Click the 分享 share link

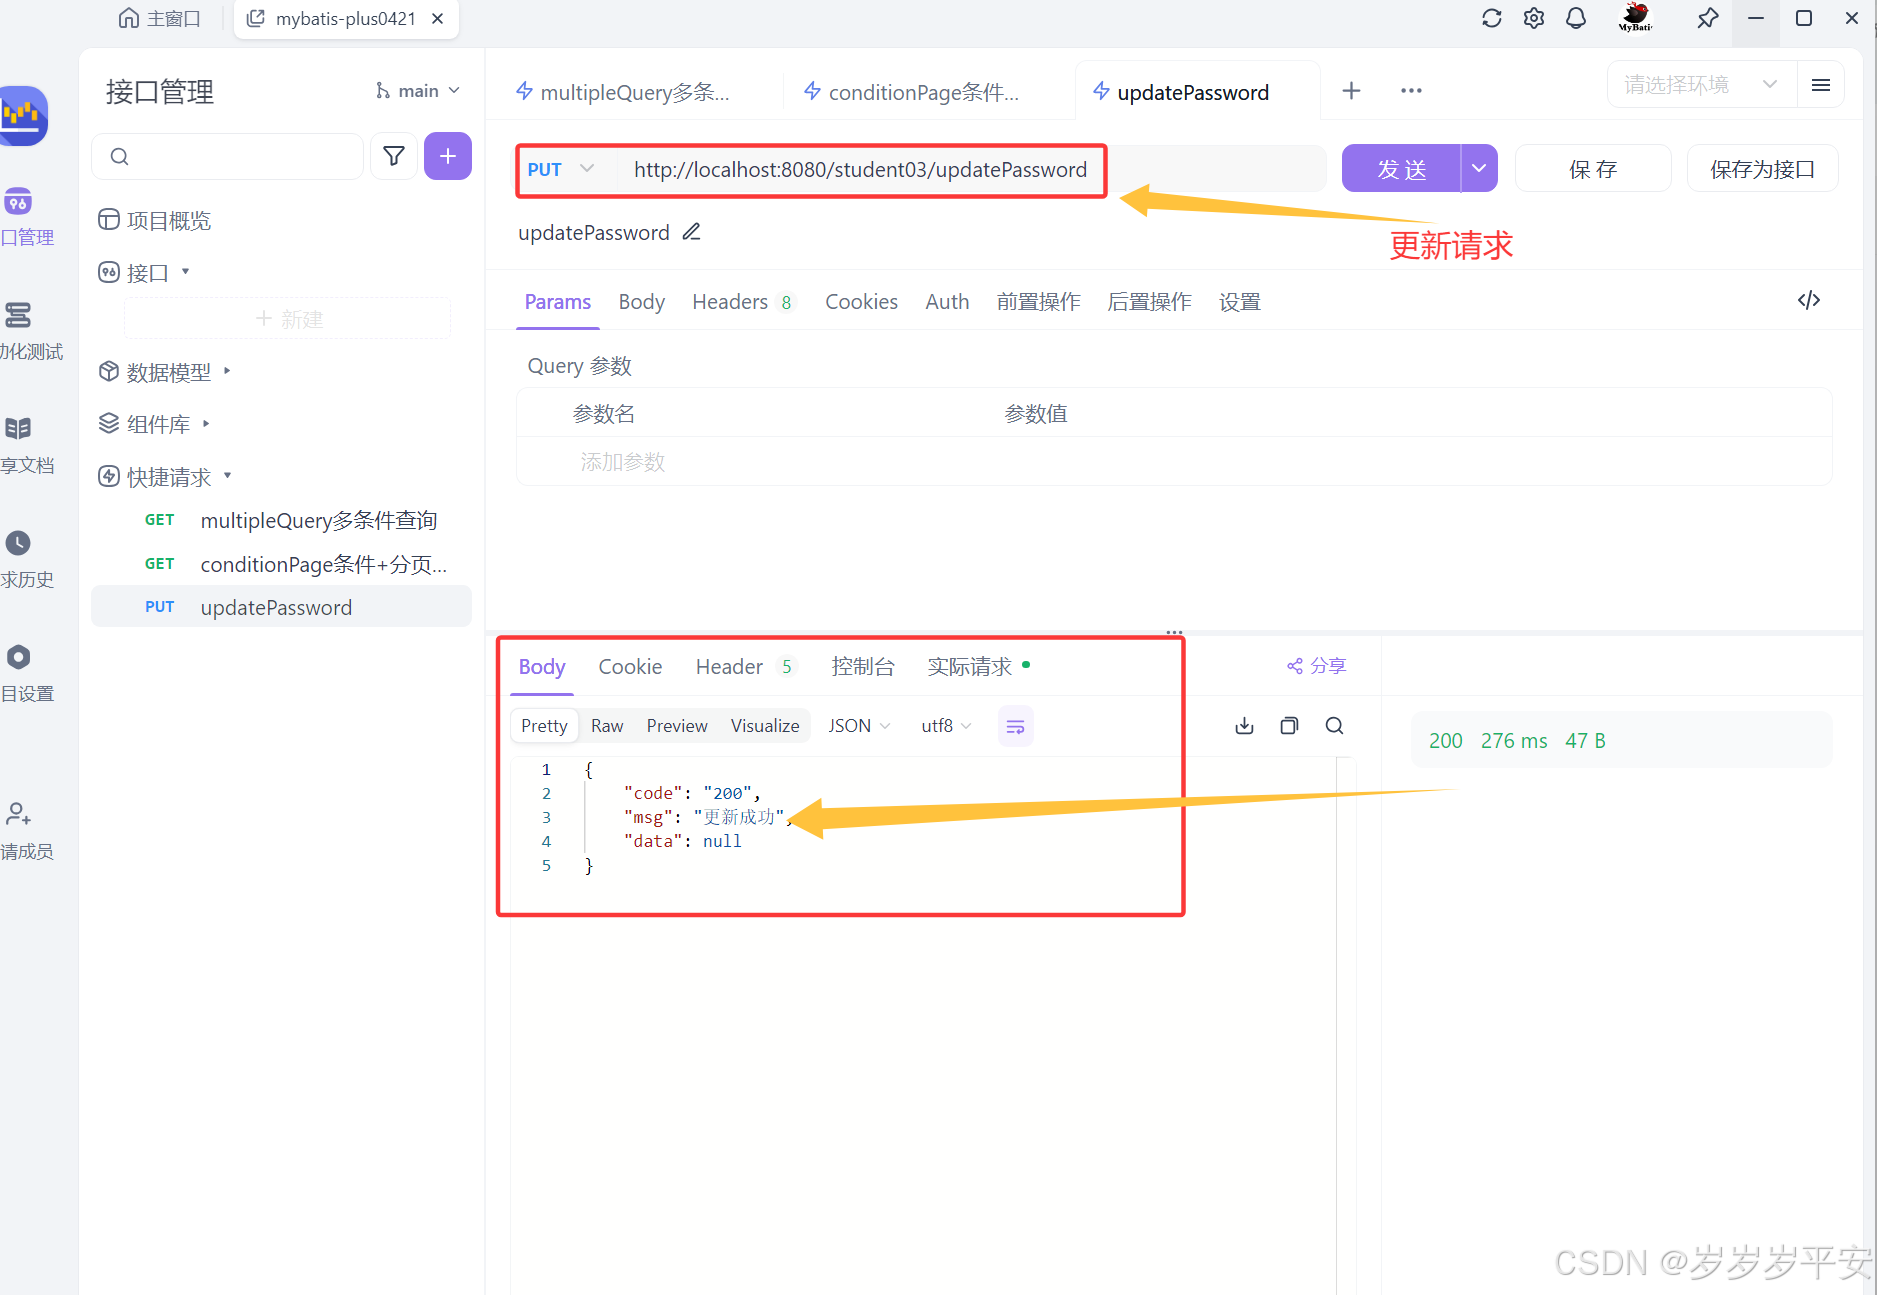point(1317,665)
